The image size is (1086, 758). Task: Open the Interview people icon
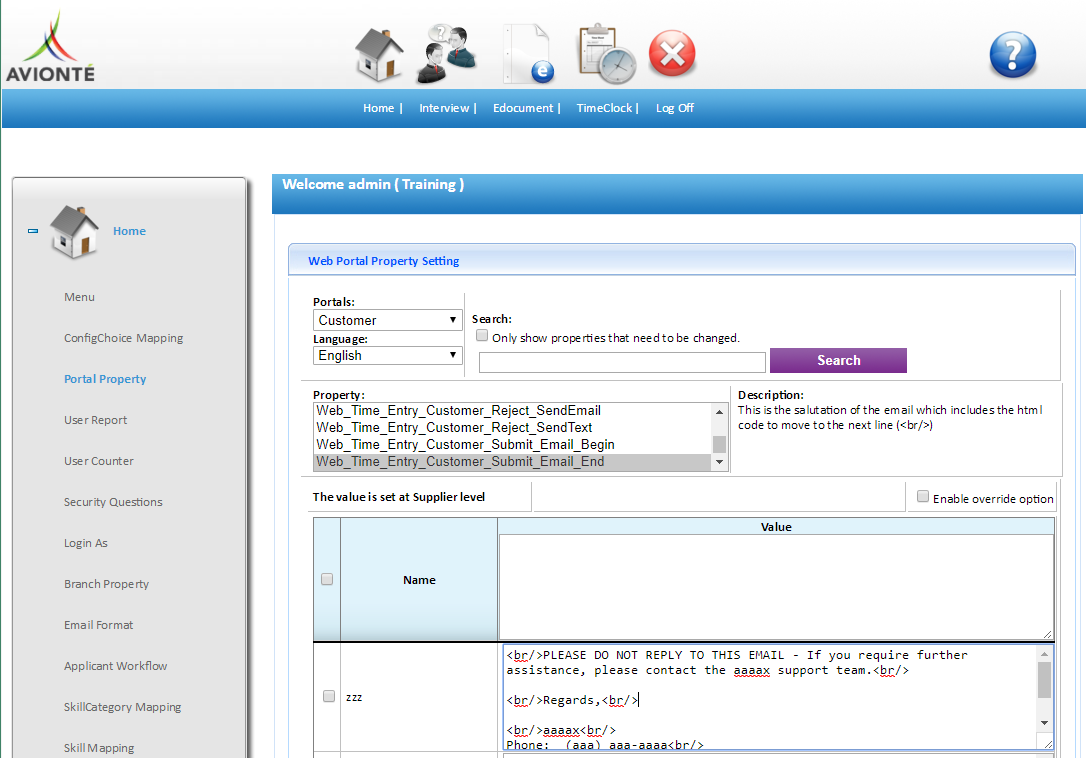click(x=446, y=54)
